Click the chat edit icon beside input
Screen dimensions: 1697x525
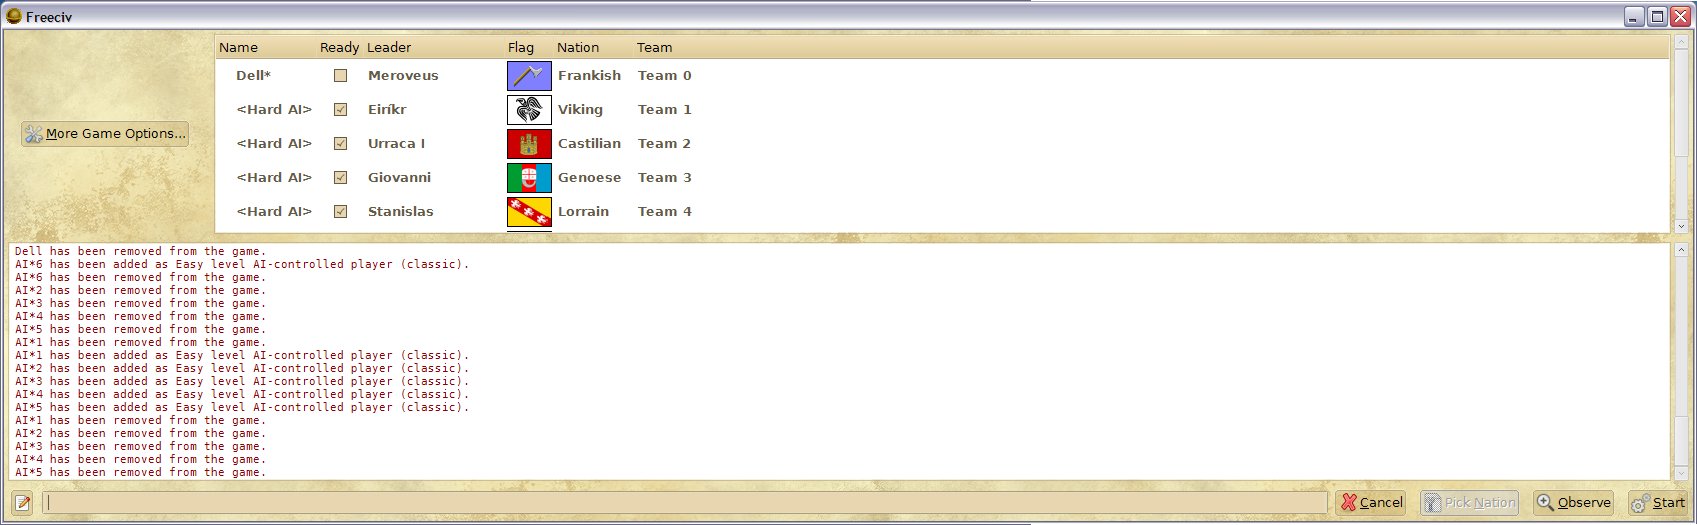pos(23,502)
